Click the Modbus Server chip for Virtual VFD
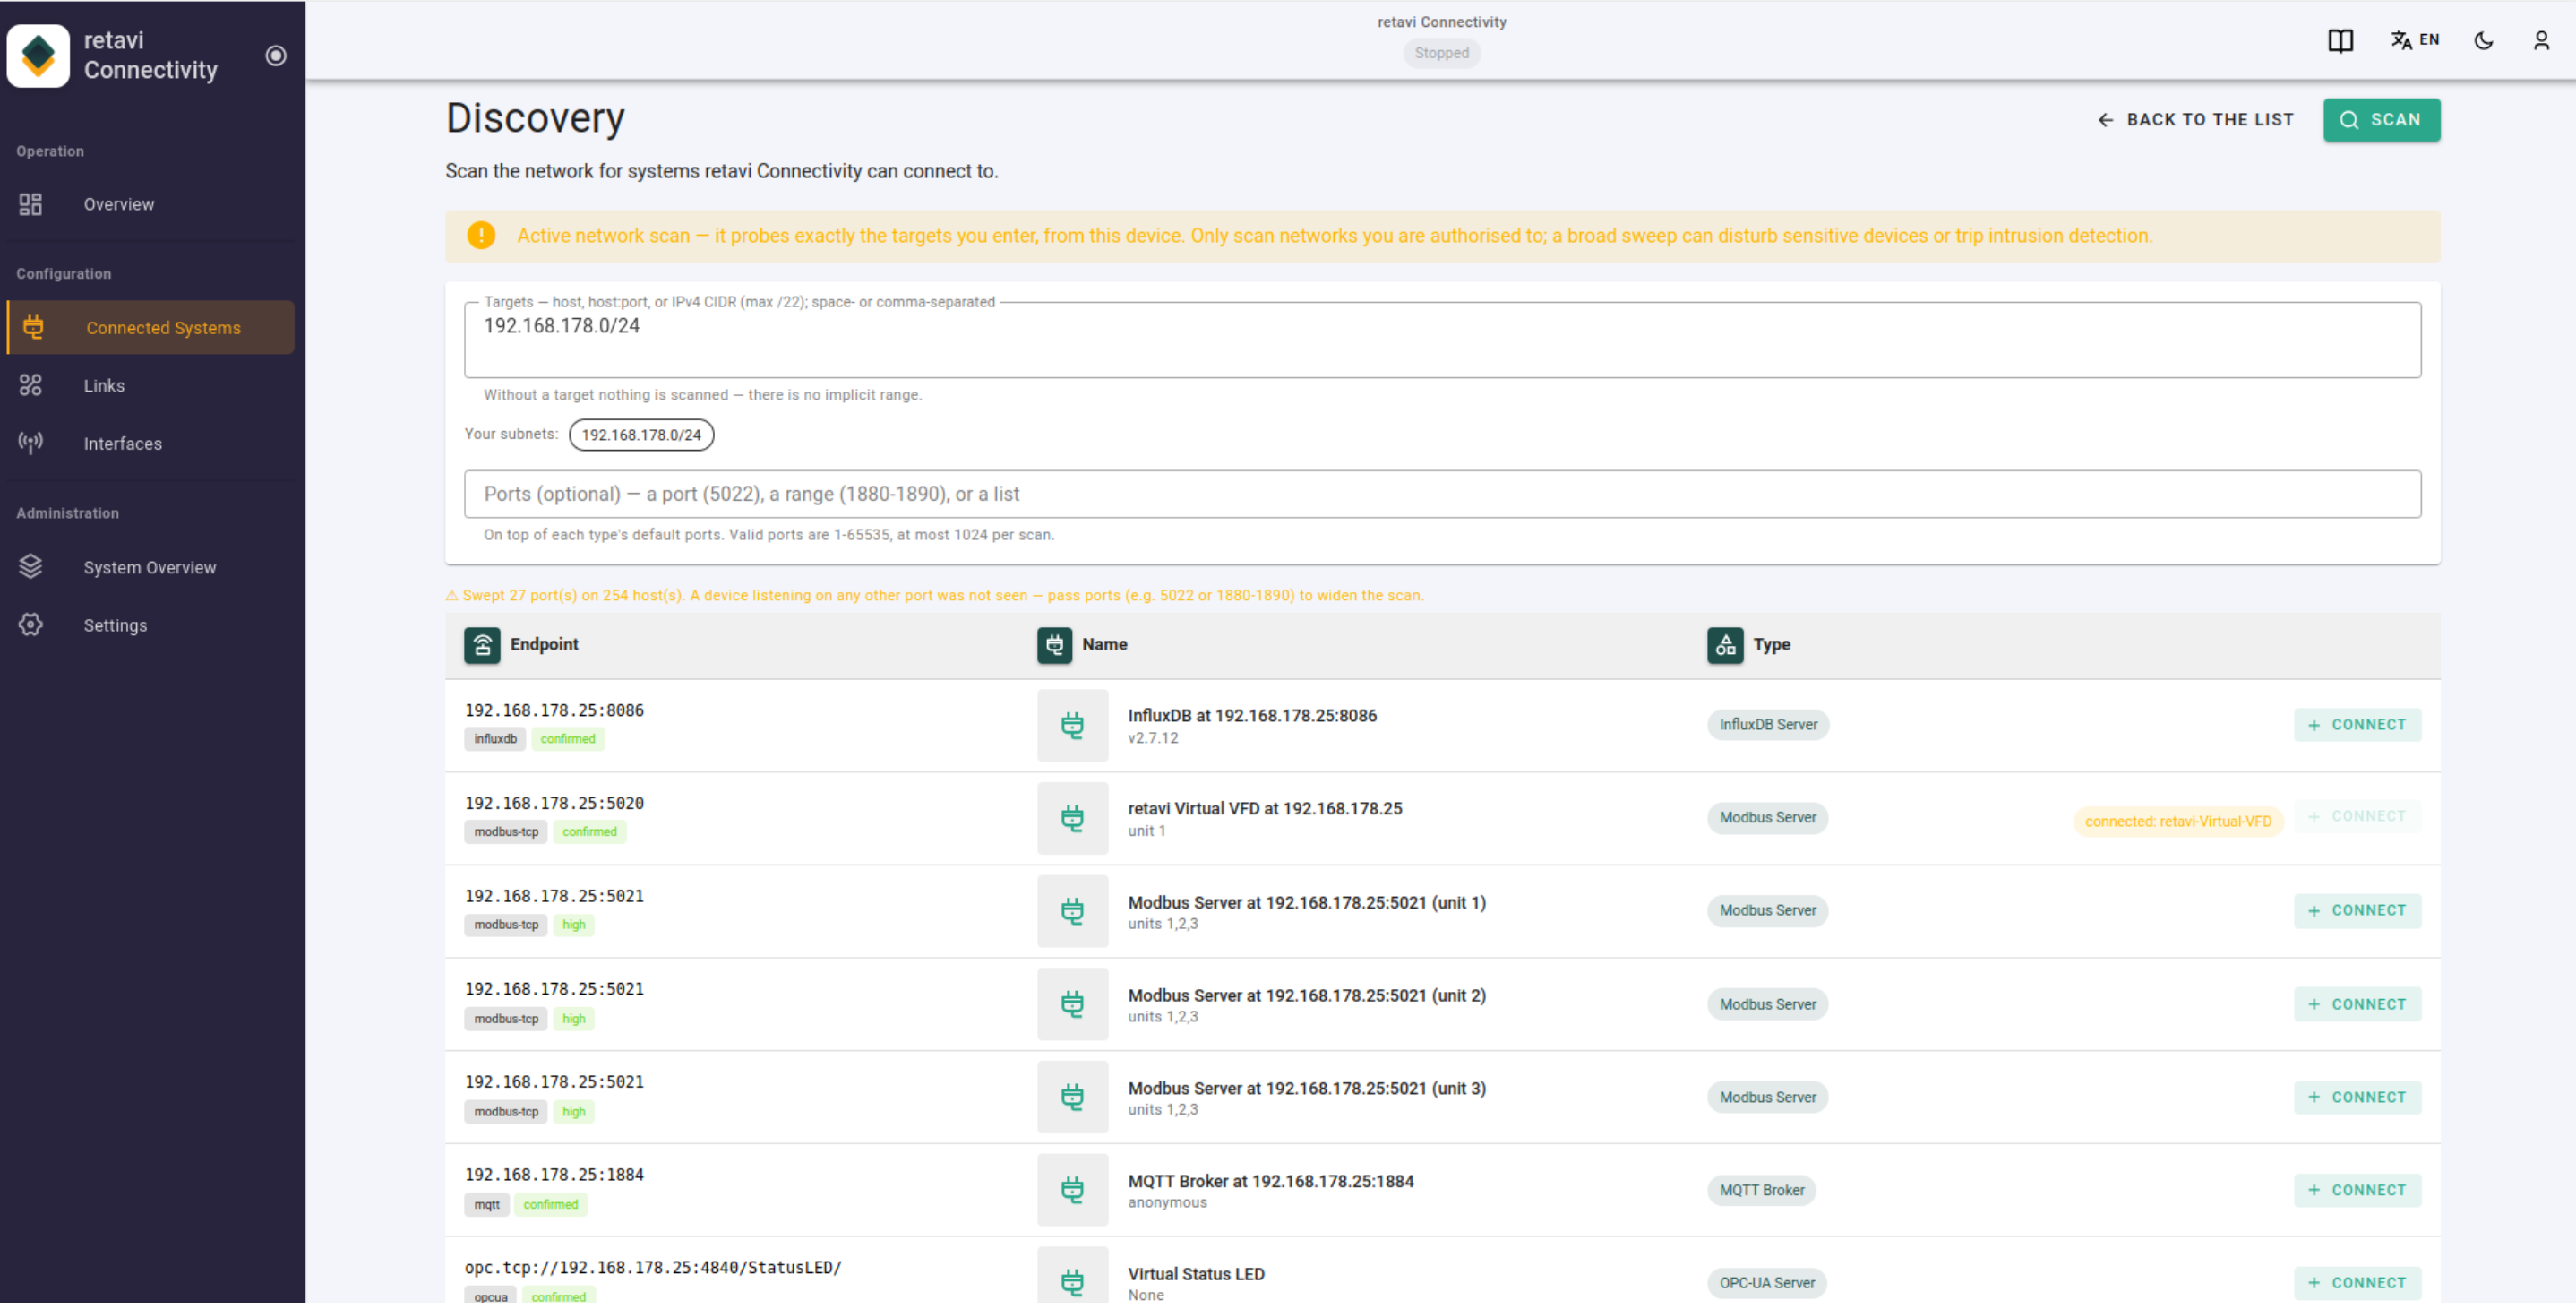This screenshot has height=1309, width=2576. 1767,819
